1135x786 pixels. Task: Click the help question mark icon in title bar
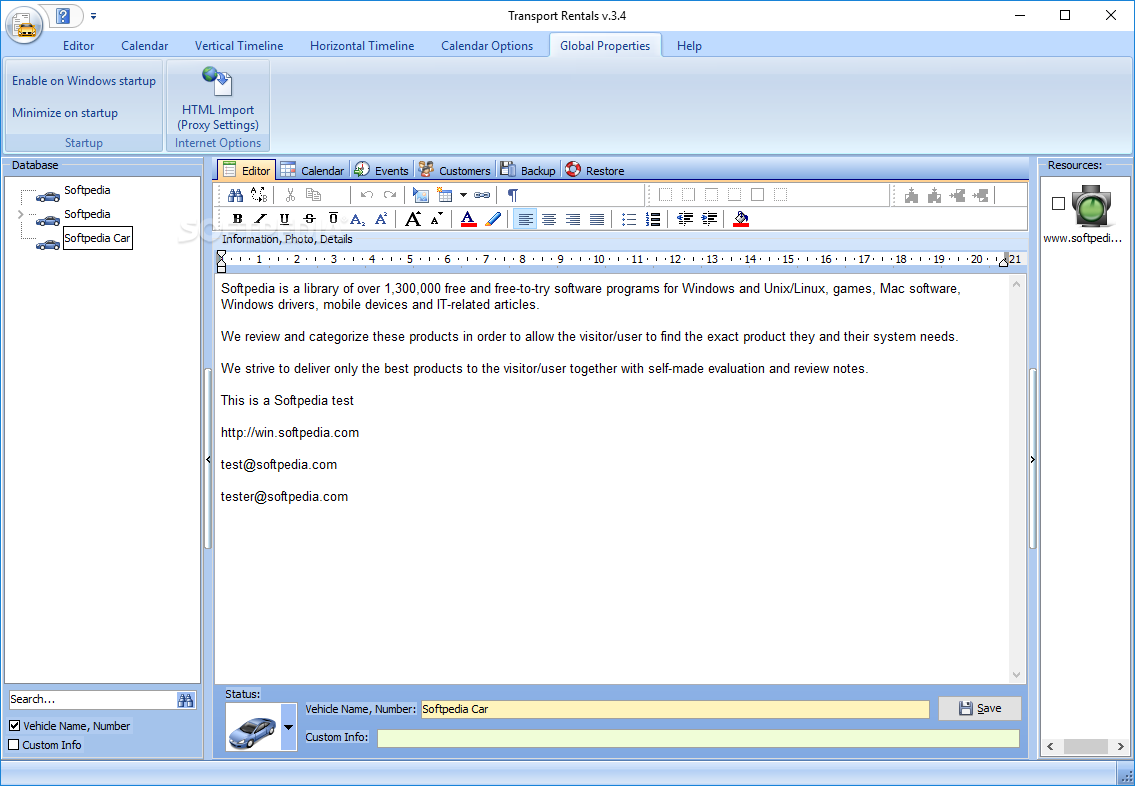[x=63, y=15]
